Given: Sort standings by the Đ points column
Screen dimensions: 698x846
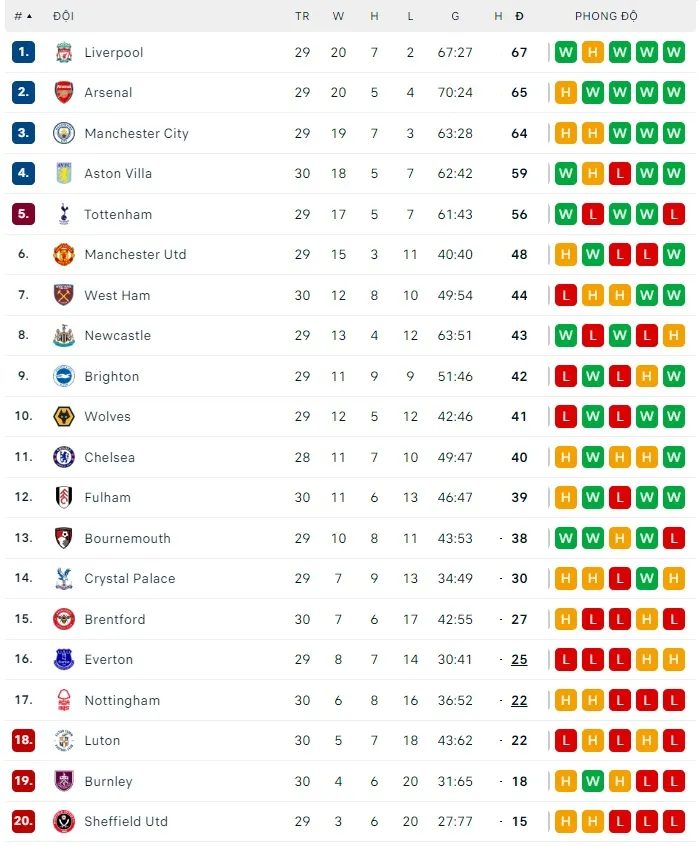Looking at the screenshot, I should coord(519,16).
